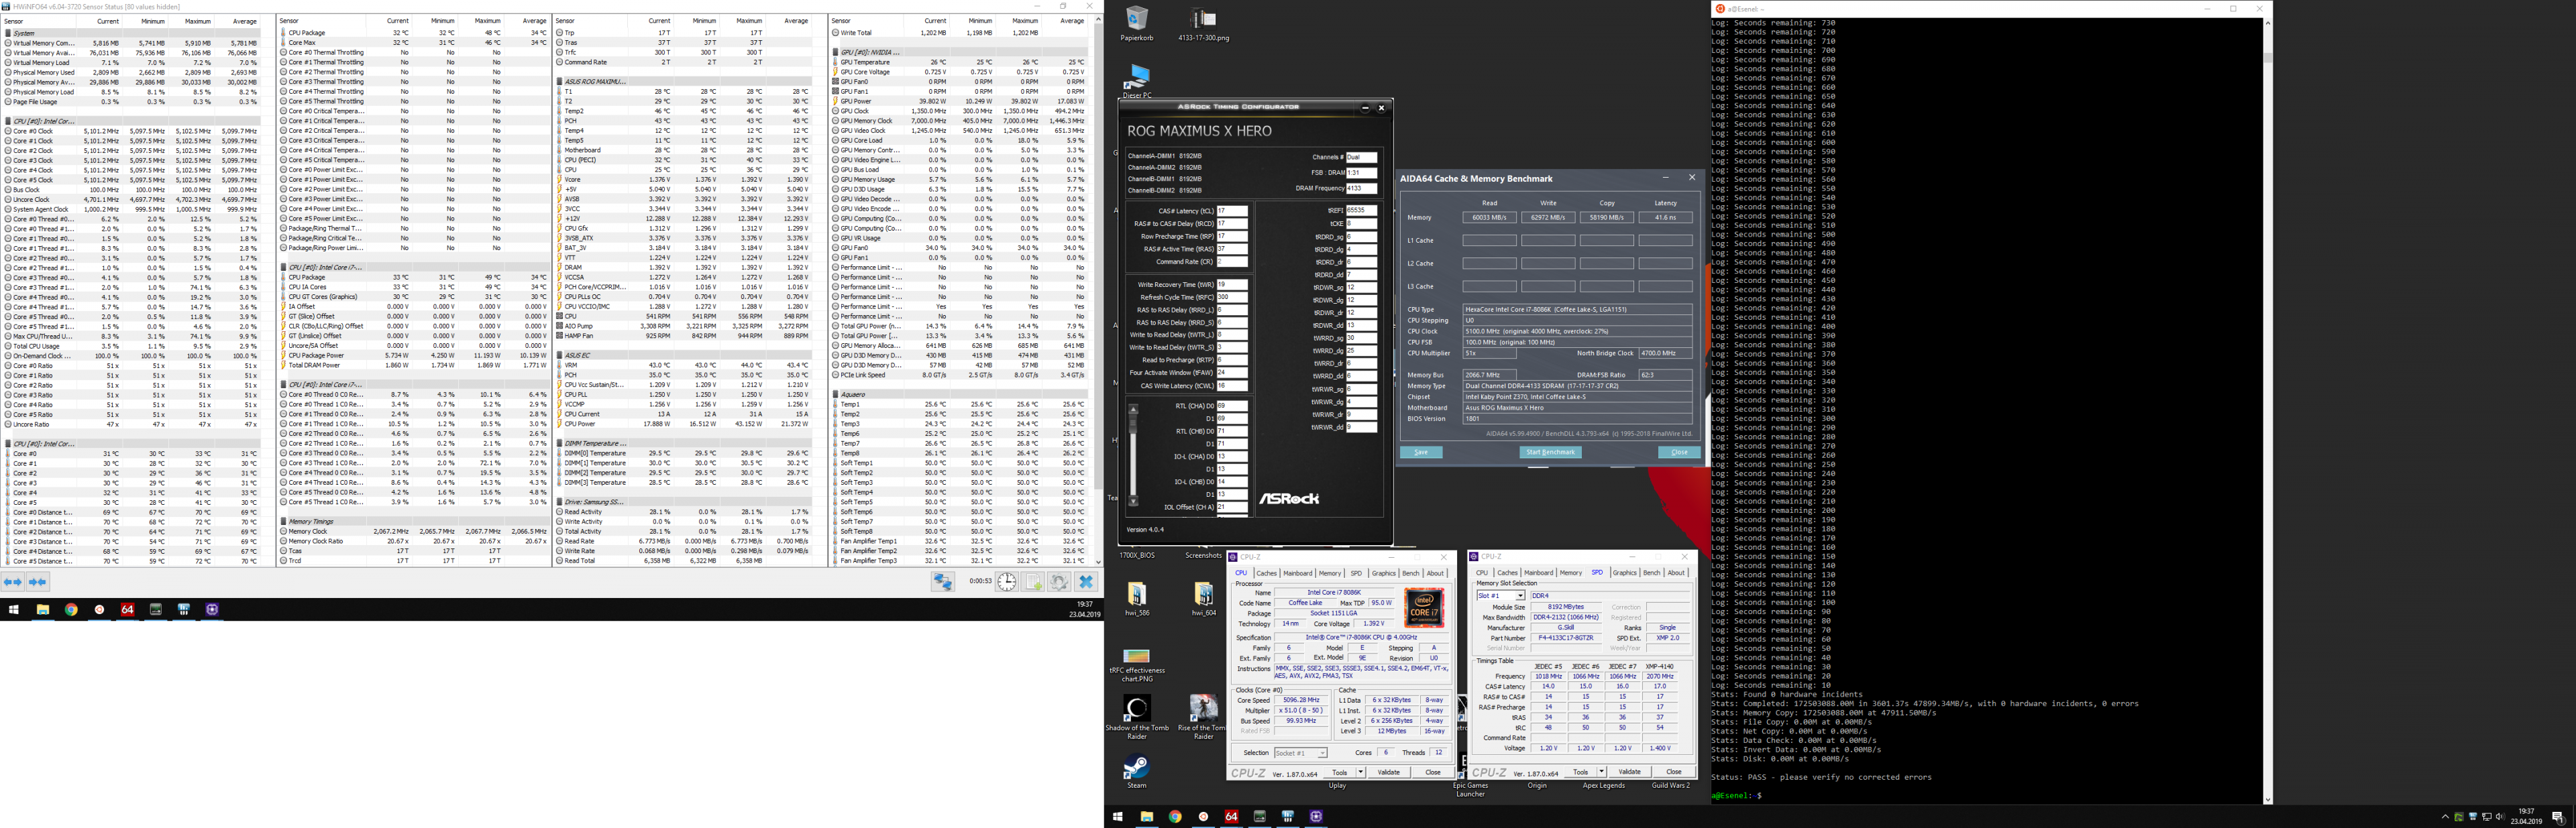Click HWiNFO expand columns arrows icon

point(13,582)
